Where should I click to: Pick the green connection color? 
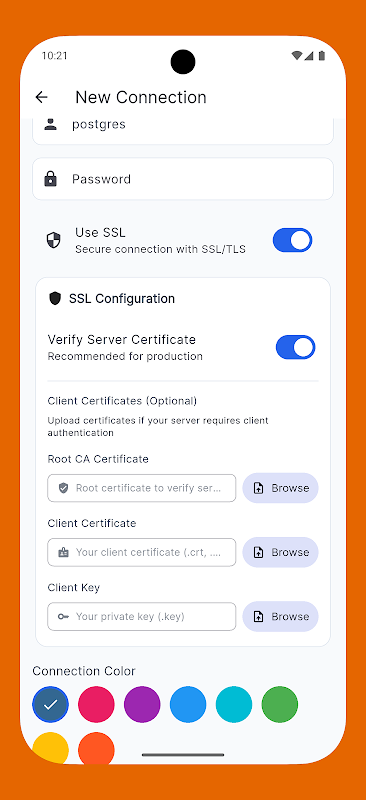tap(280, 705)
